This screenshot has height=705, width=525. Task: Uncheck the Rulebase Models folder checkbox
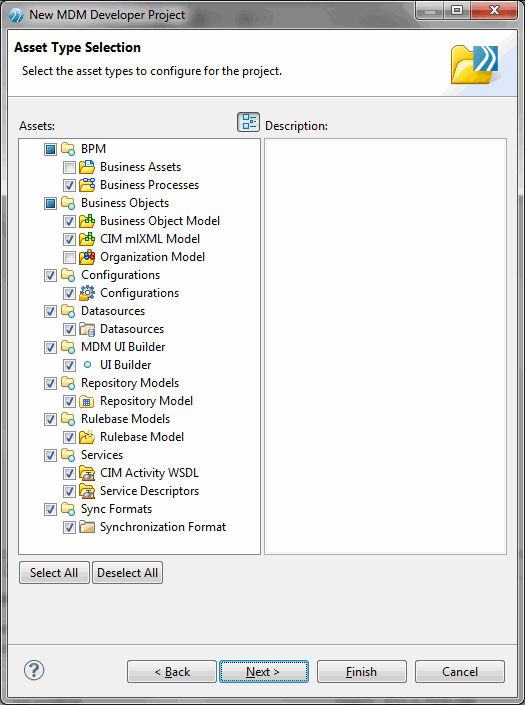[50, 419]
